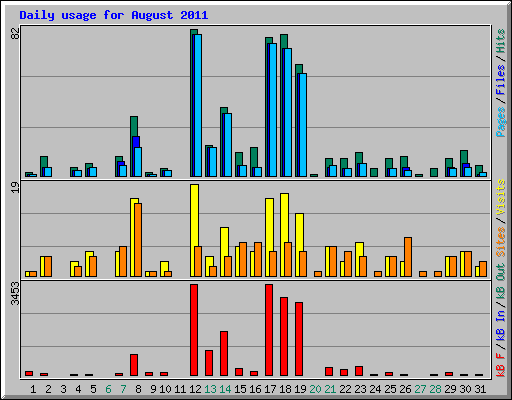The image size is (512, 400).
Task: Click the red kilobytes bar for day 17
Action: (269, 330)
